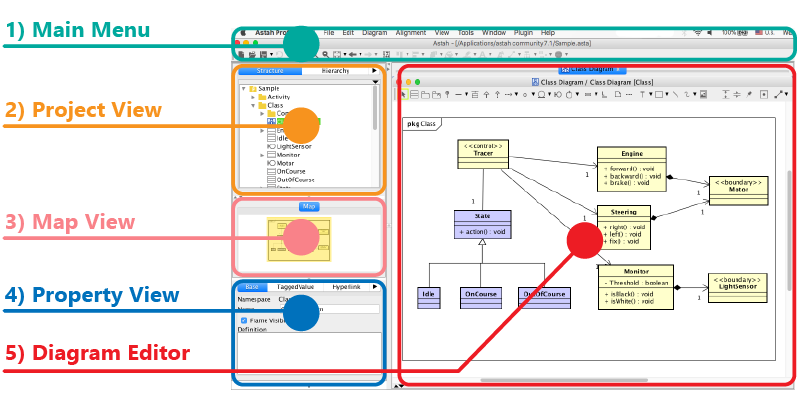Open the Apple menu
800x404 pixels.
coord(243,33)
